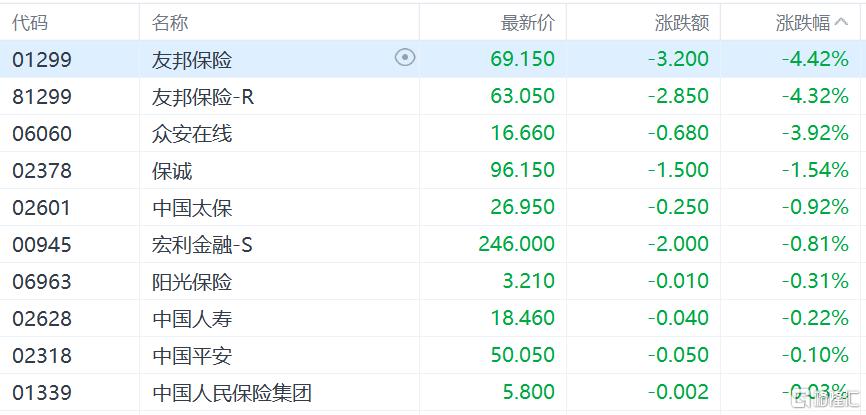This screenshot has width=866, height=415.
Task: Select stock code 81299
Action: click(42, 96)
